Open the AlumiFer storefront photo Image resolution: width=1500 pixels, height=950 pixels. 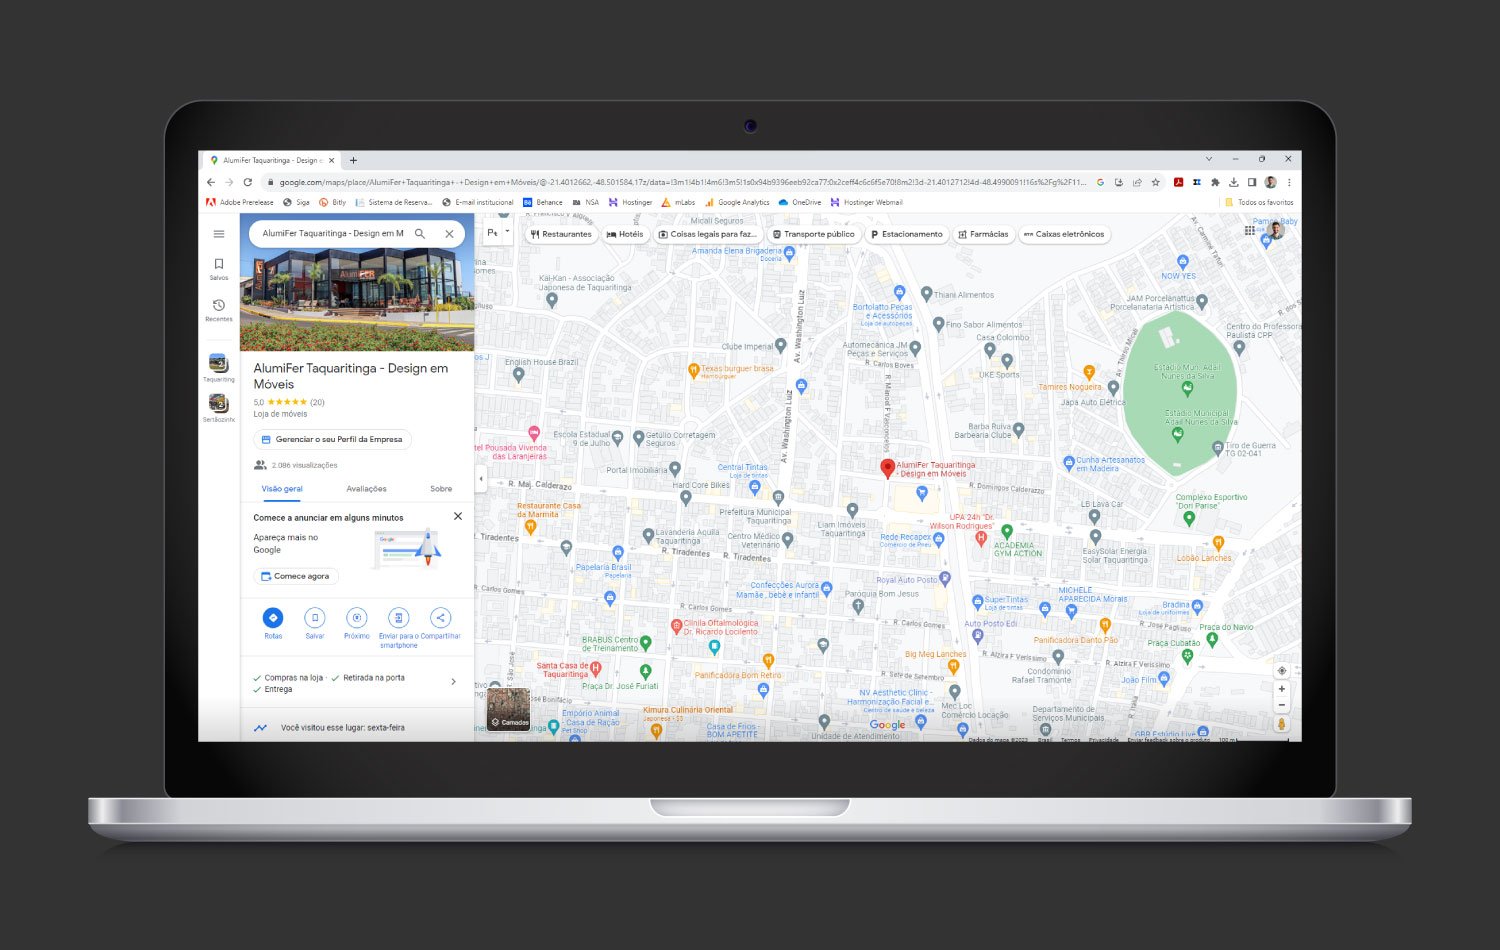pos(357,300)
